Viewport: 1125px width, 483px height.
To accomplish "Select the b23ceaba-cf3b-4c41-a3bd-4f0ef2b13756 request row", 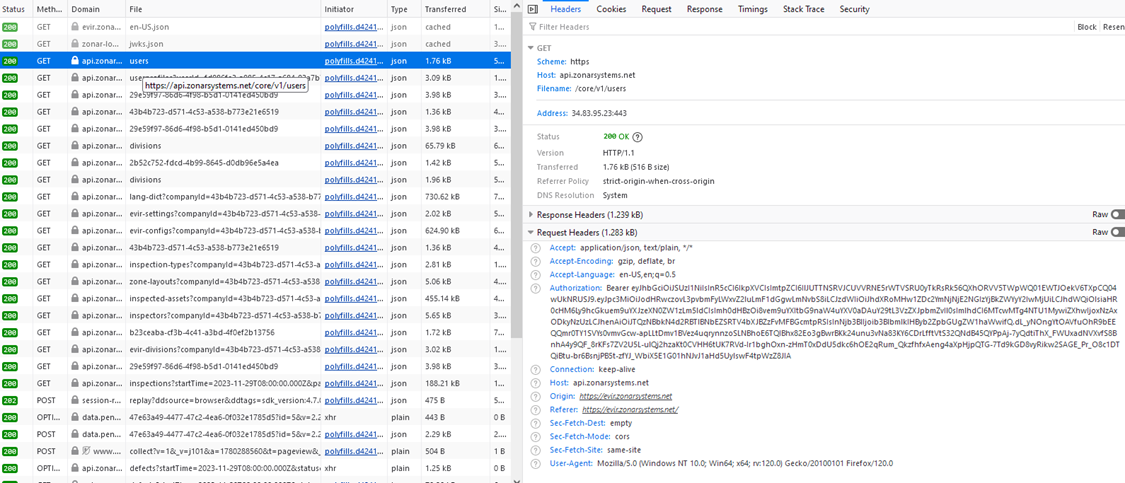I will [x=255, y=332].
